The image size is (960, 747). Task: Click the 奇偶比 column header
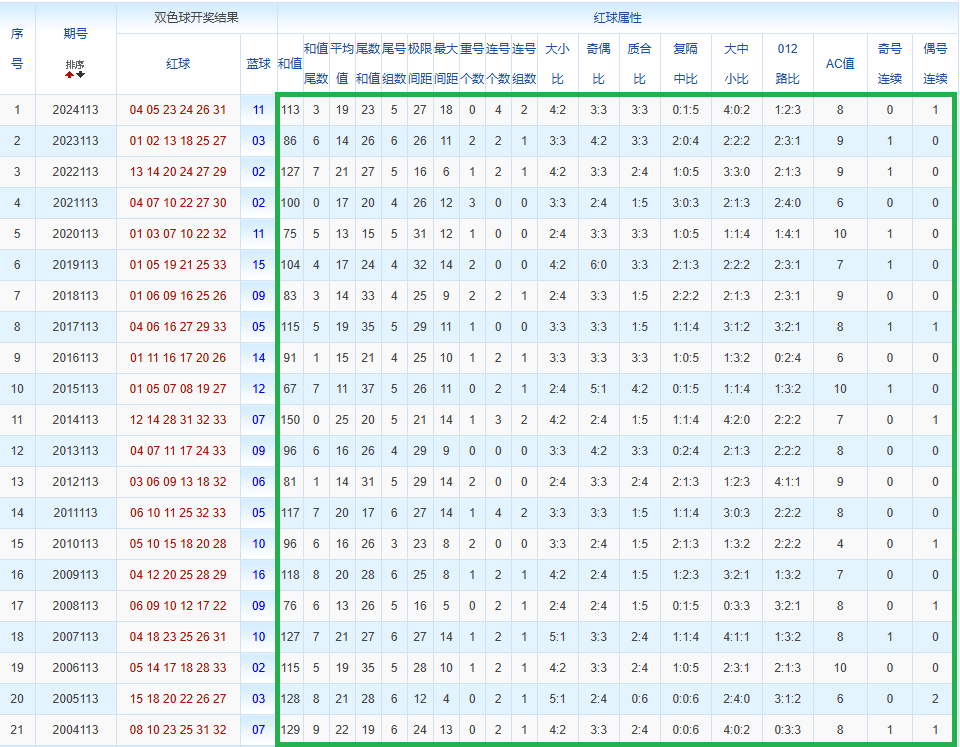point(598,64)
